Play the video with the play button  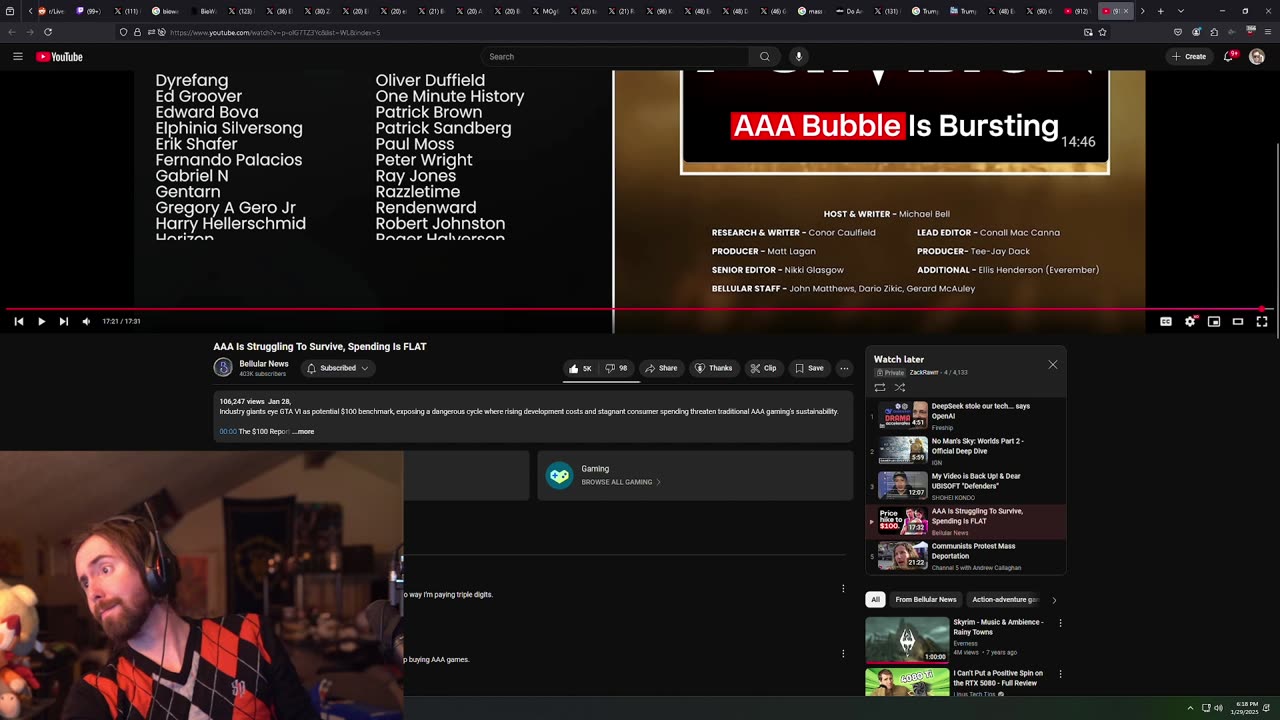[x=41, y=321]
